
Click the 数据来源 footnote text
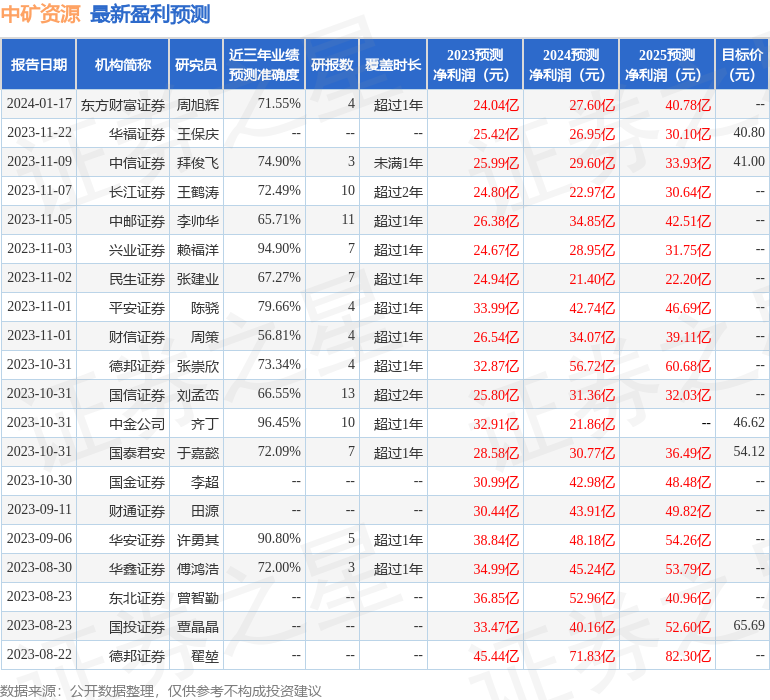(161, 691)
